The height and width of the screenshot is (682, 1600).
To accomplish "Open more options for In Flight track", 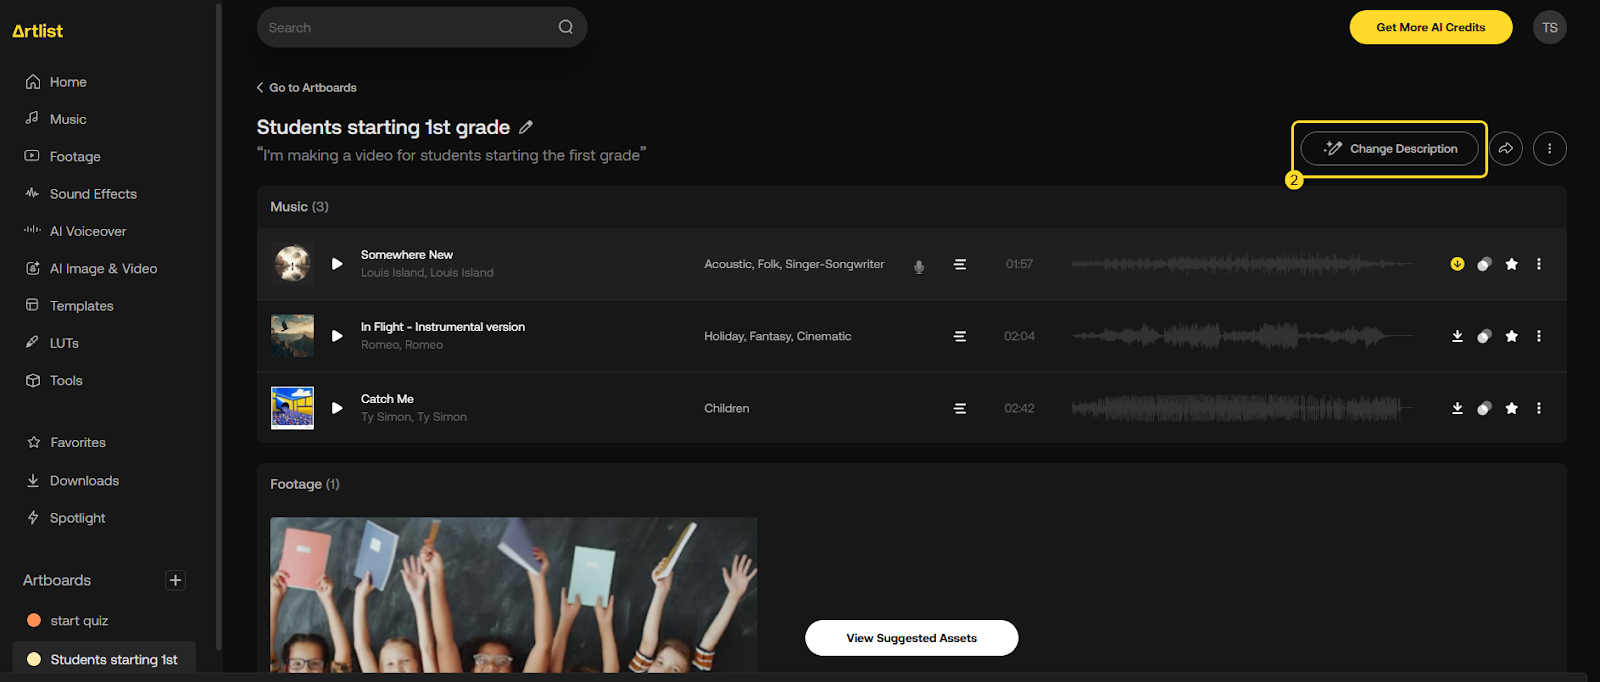I will (1538, 336).
